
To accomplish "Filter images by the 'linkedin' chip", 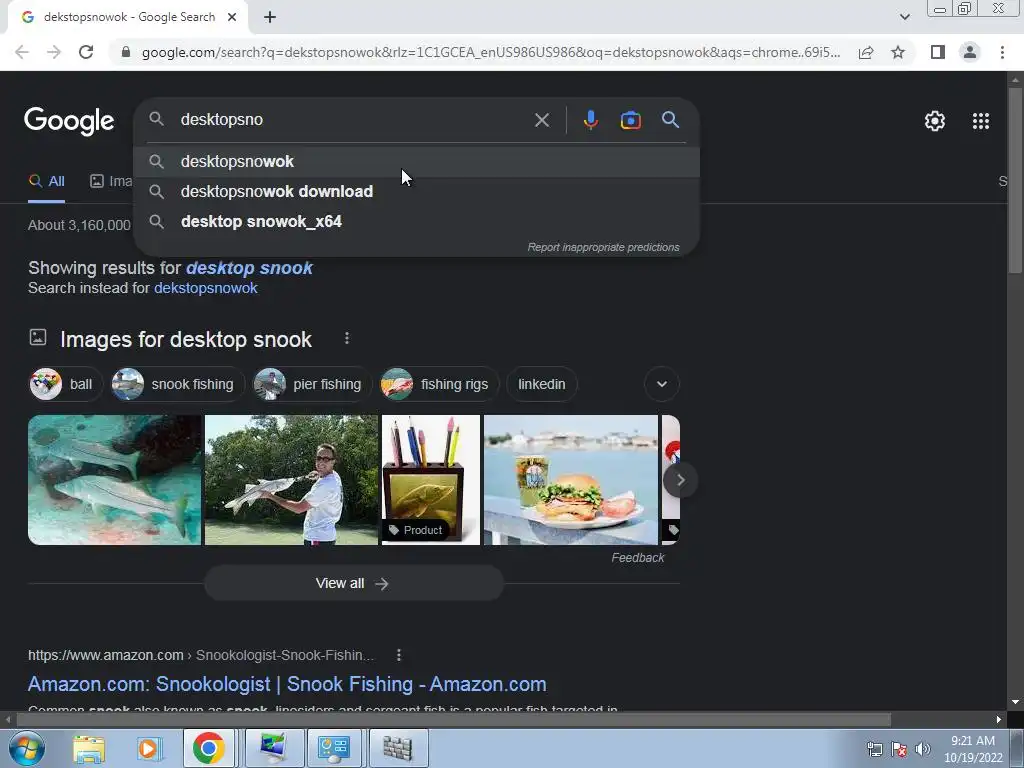I will 541,384.
